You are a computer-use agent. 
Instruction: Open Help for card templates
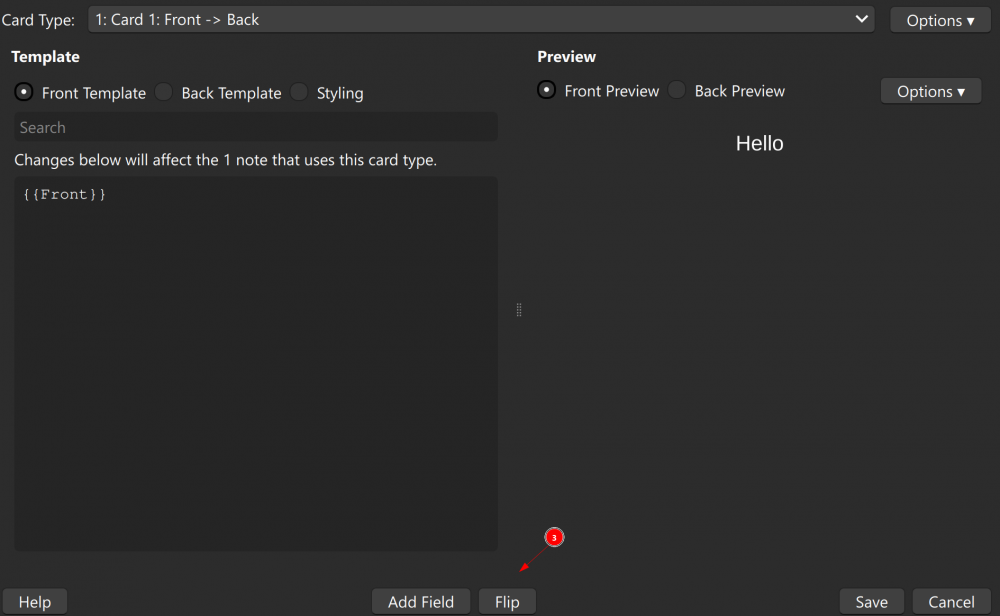click(x=34, y=601)
